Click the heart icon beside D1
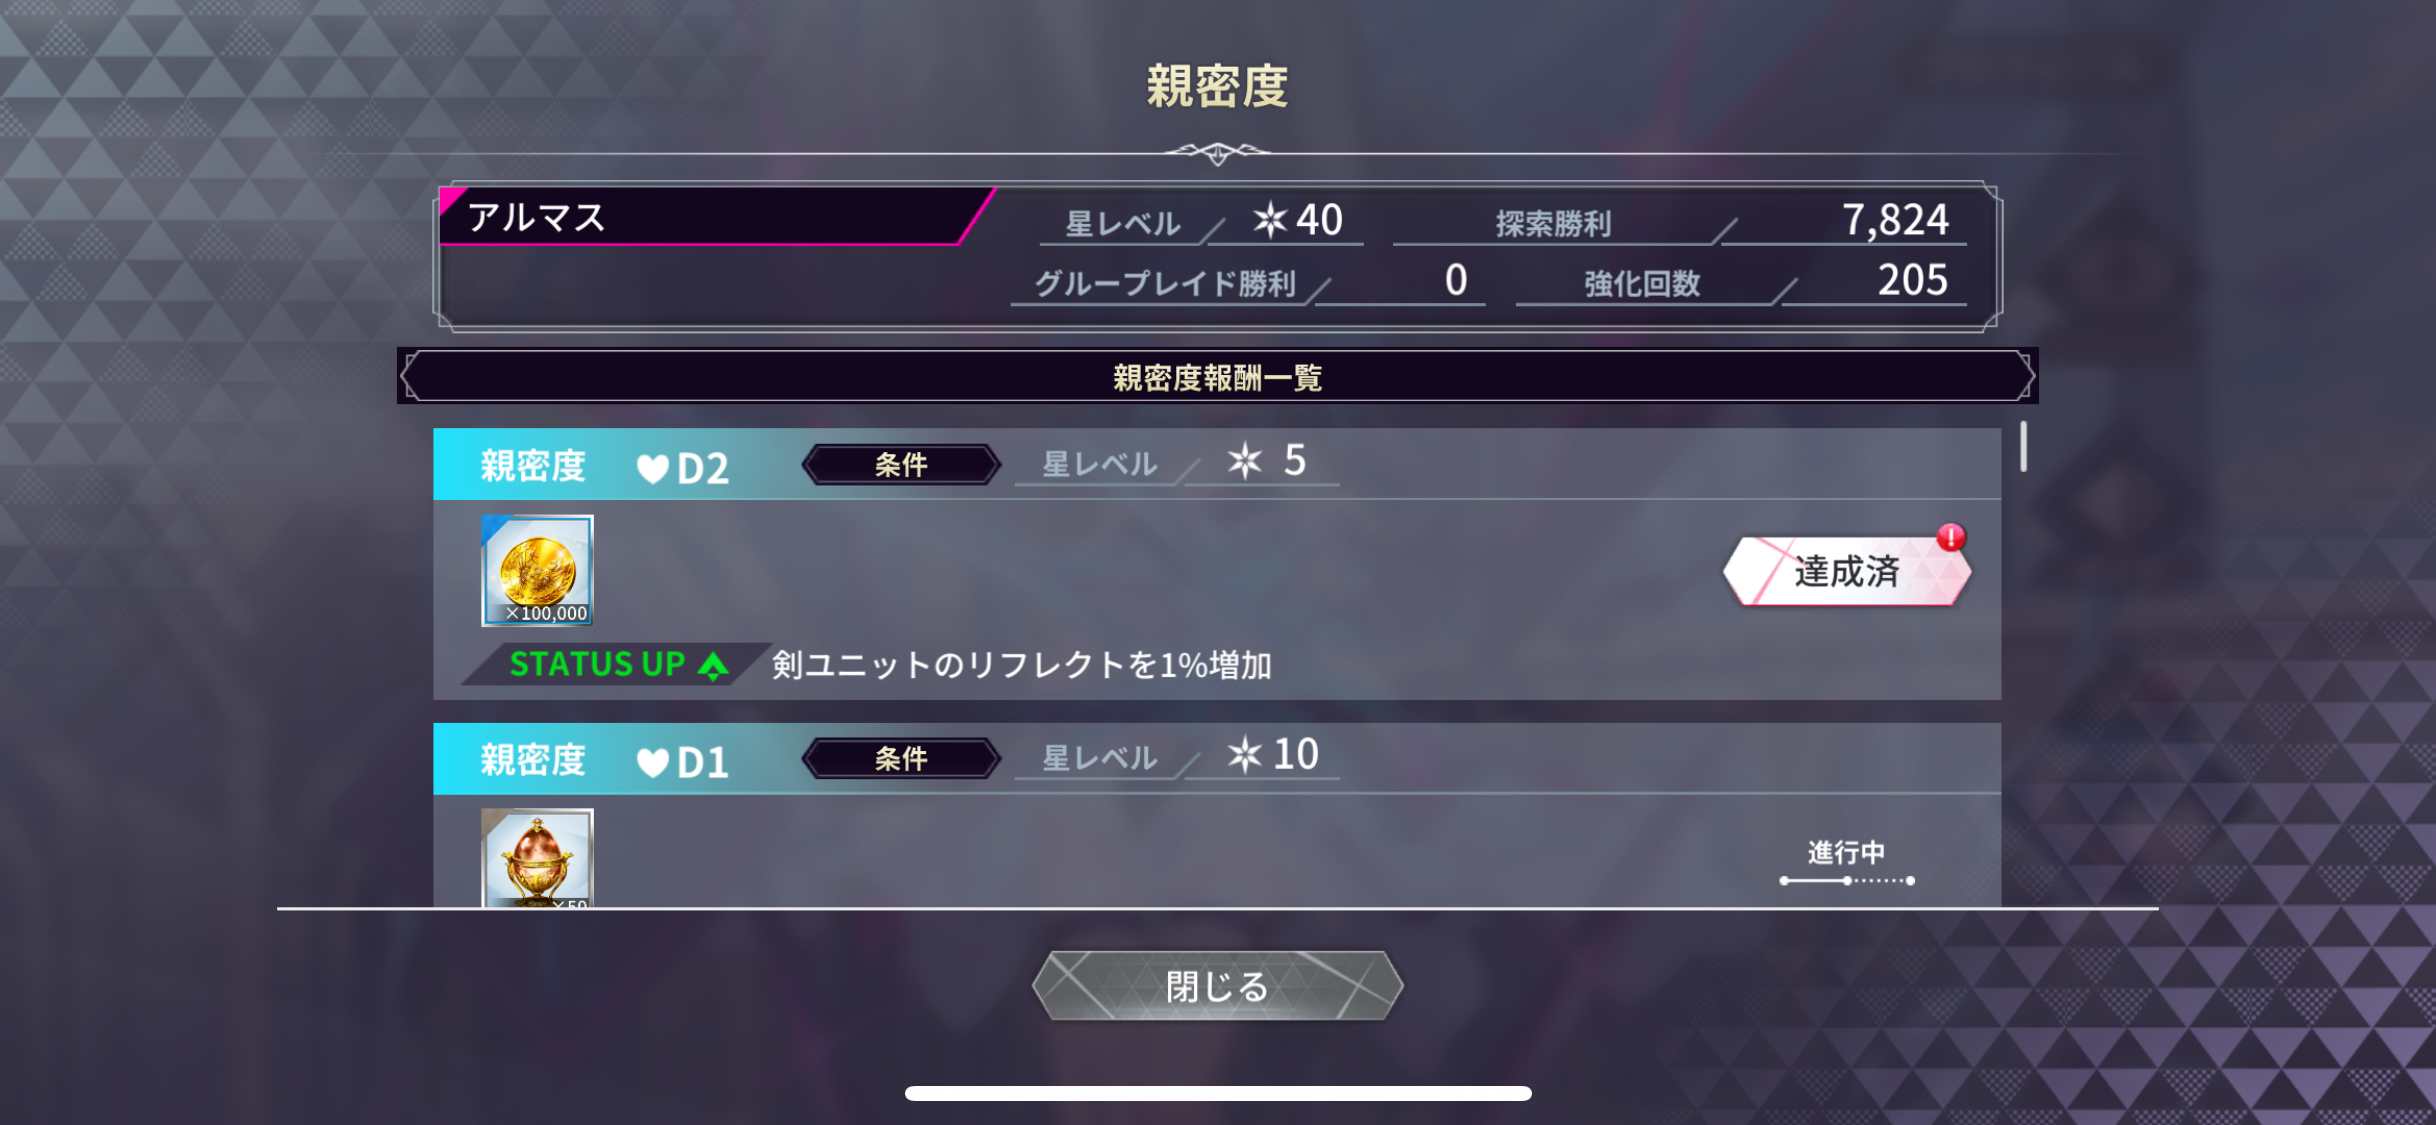 [x=653, y=762]
